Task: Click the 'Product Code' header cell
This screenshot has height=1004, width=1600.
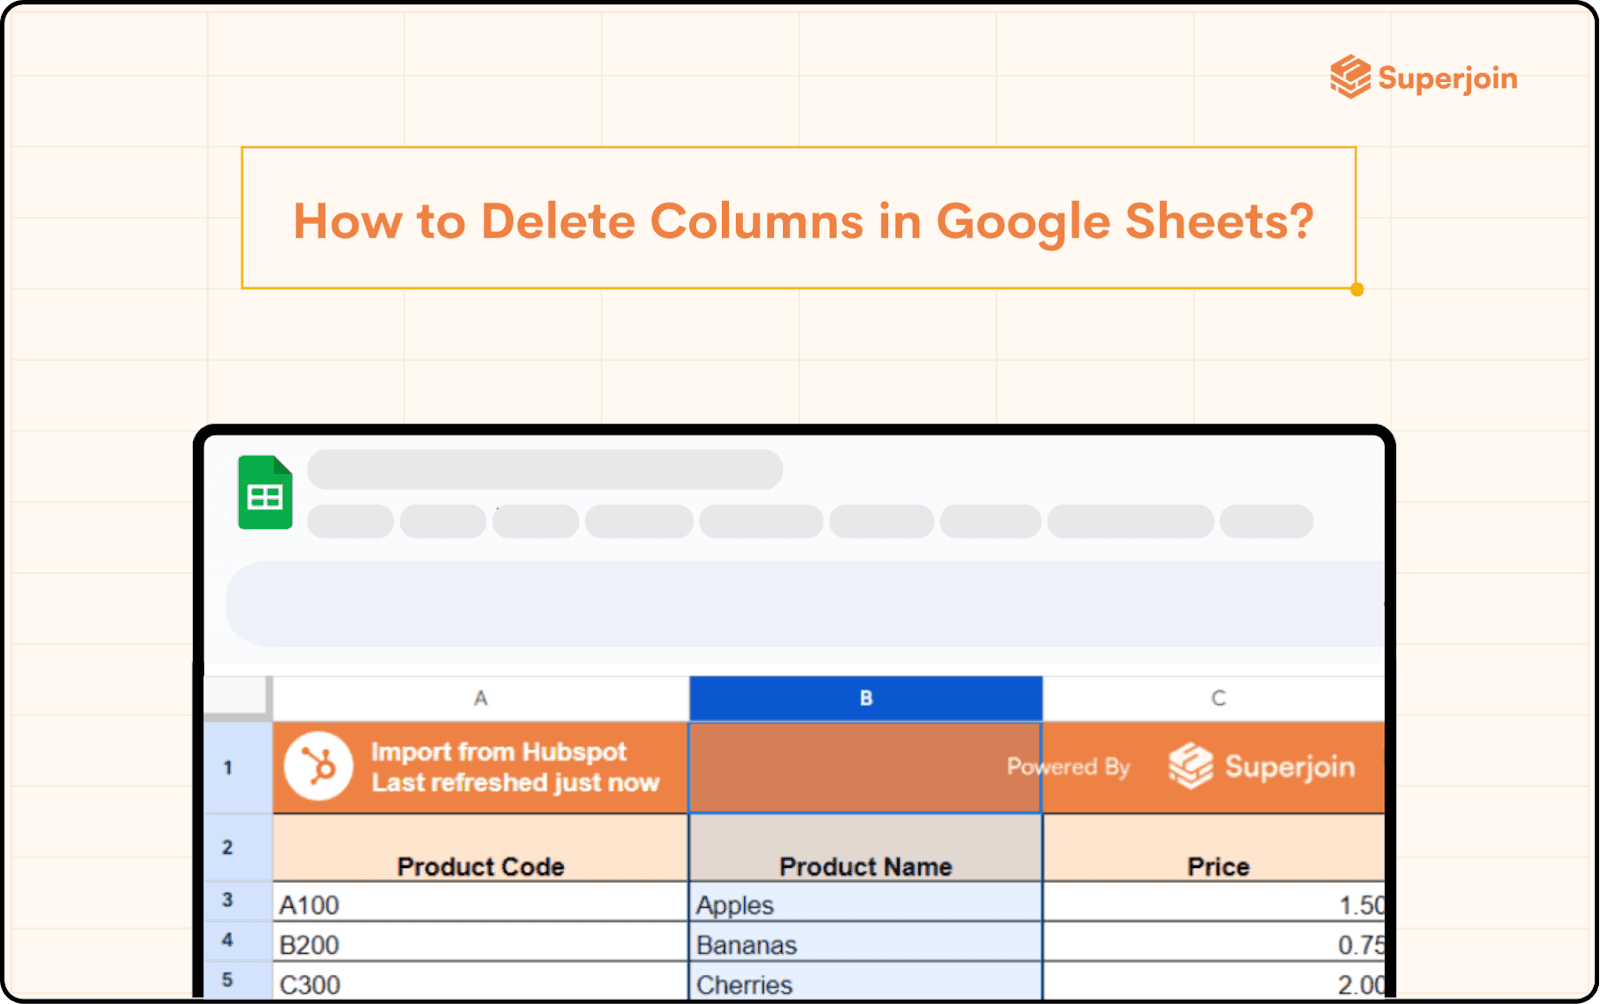Action: pyautogui.click(x=480, y=847)
